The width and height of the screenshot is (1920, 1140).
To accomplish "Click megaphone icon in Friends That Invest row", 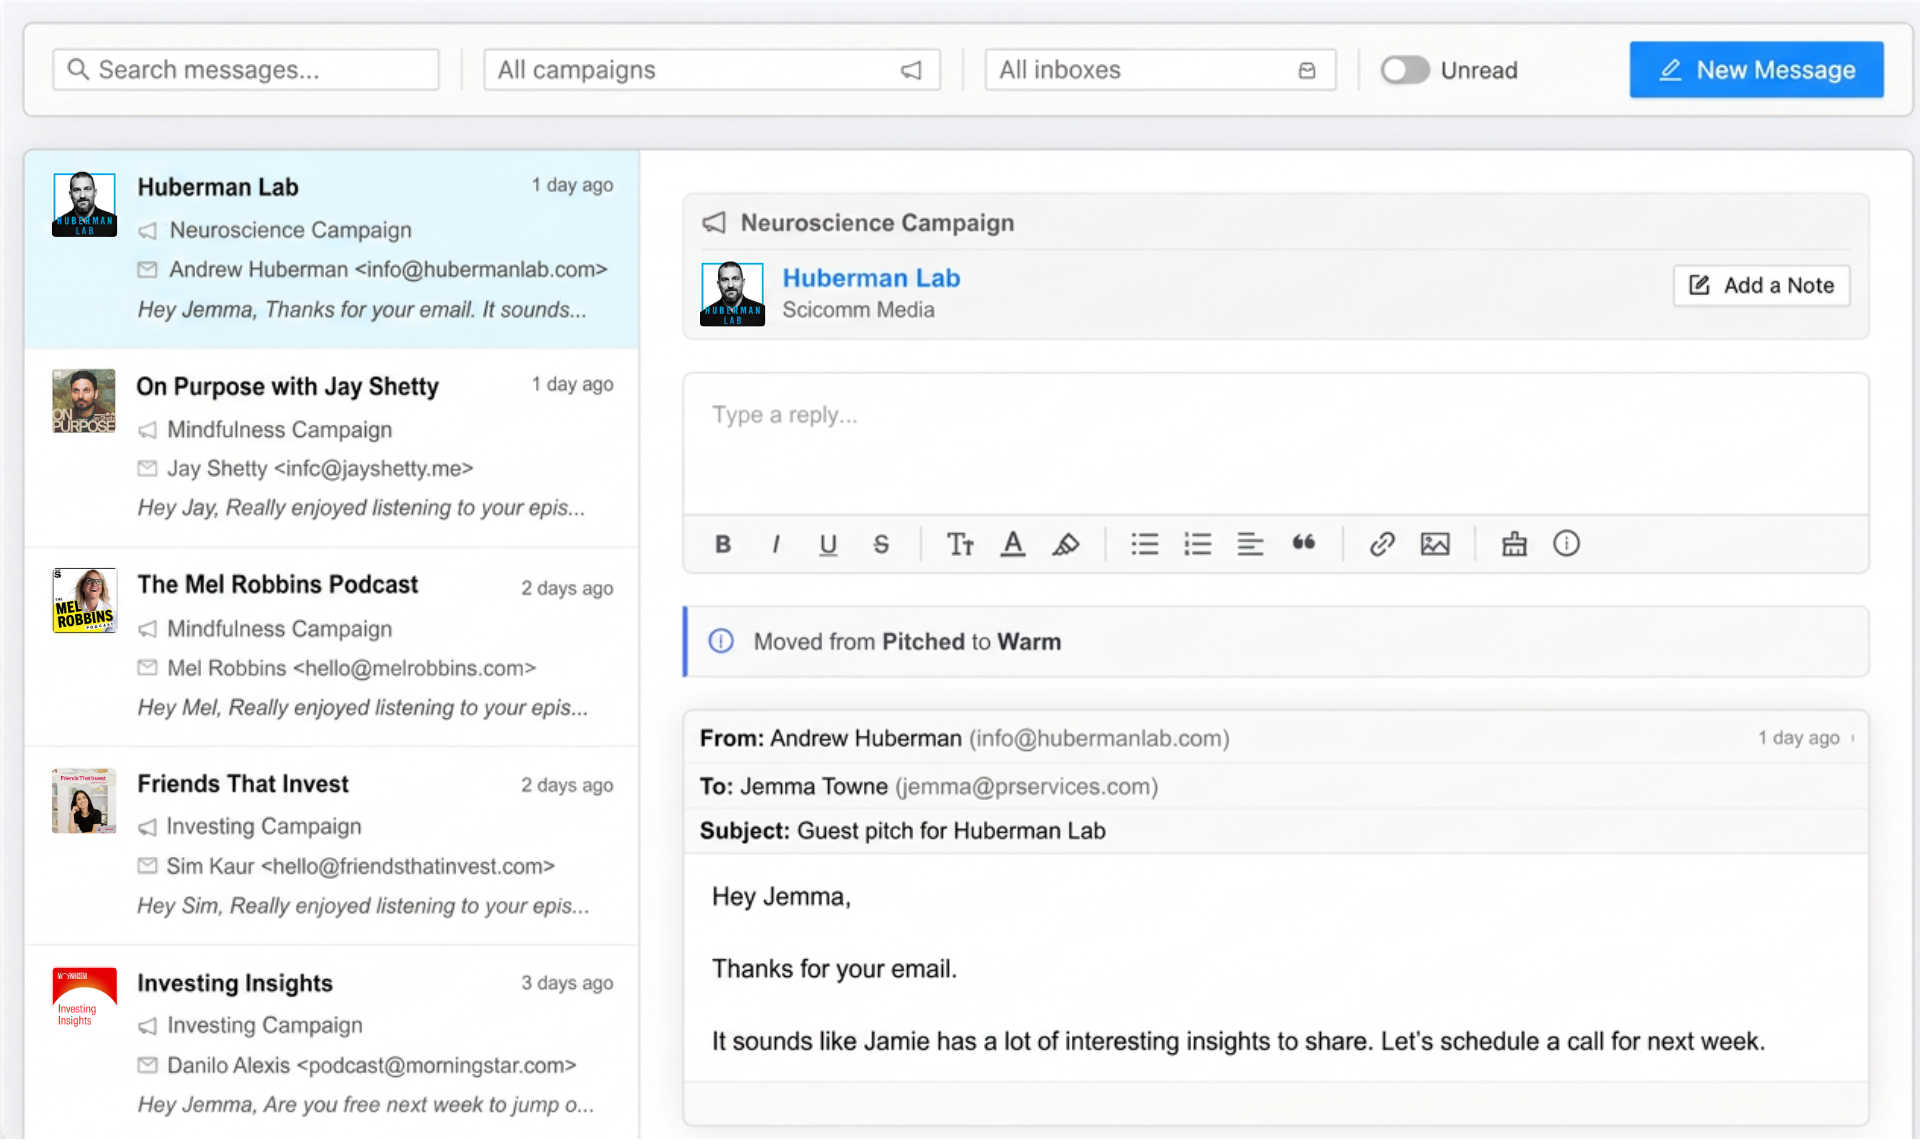I will 147,827.
